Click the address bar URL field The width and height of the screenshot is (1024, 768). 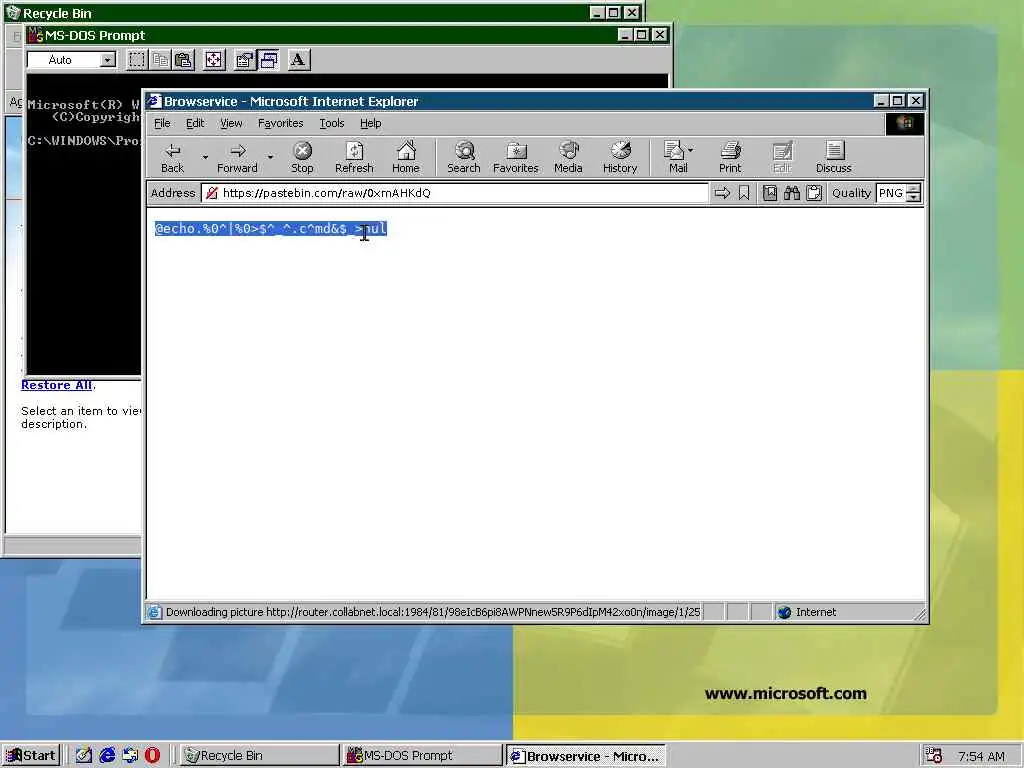point(455,193)
